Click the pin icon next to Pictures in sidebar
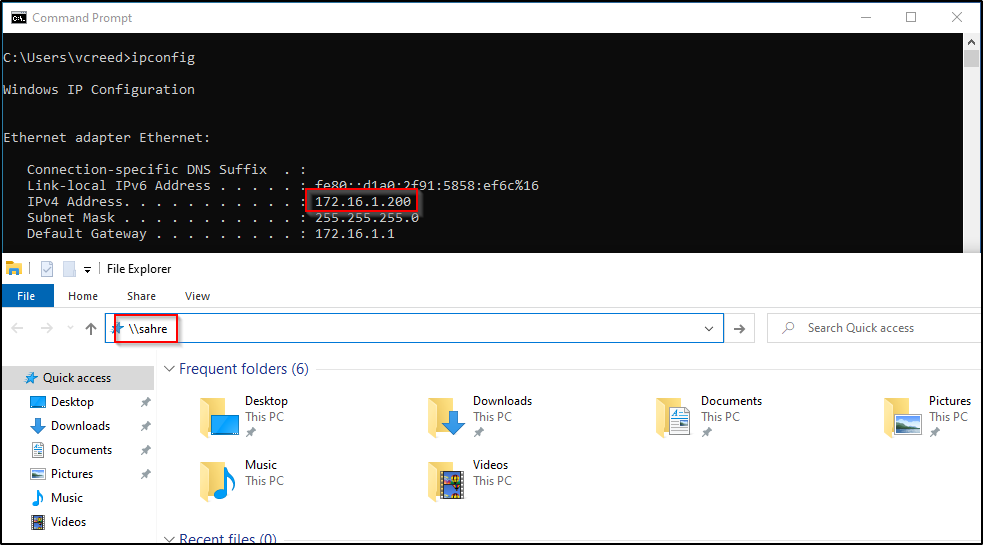Viewport: 983px width, 545px height. (x=145, y=474)
